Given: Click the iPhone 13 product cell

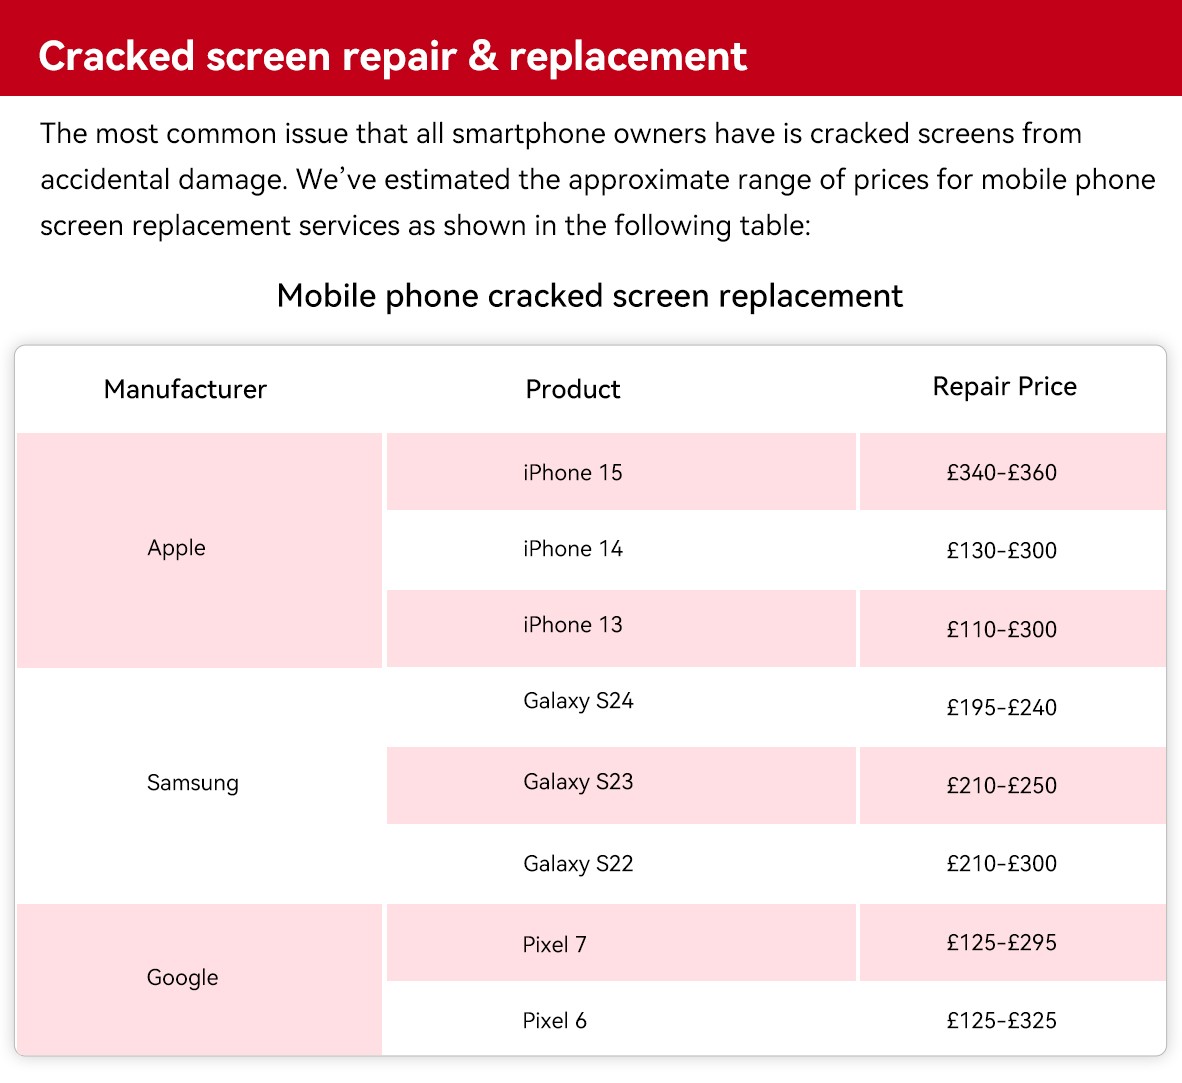Looking at the screenshot, I should pos(573,625).
